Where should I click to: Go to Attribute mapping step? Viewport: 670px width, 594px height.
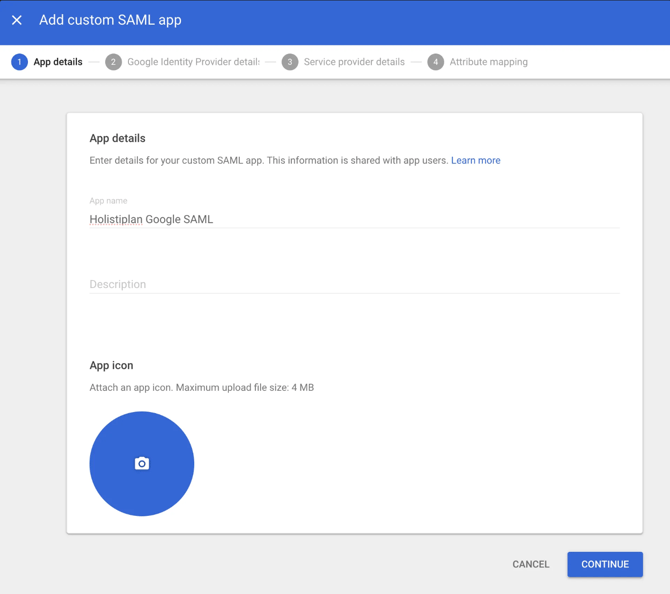click(488, 62)
